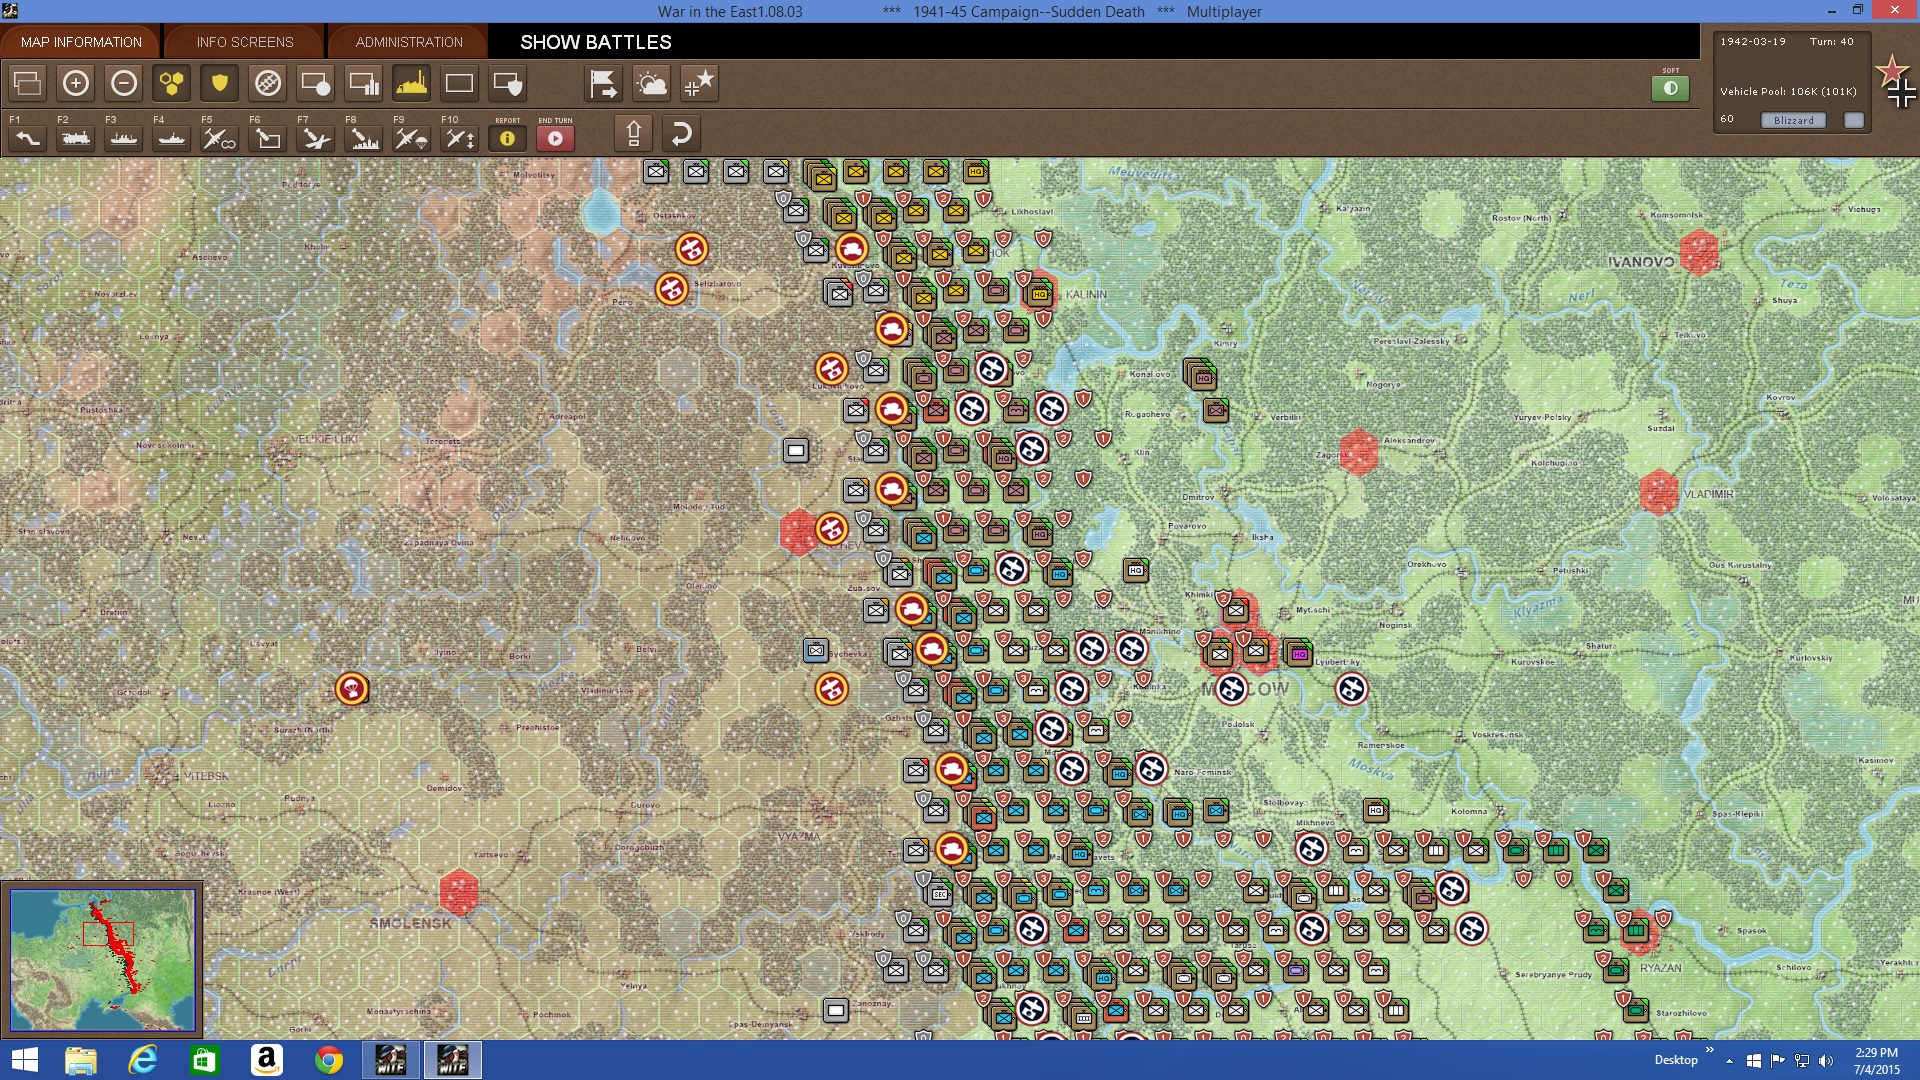Click the upward arrow button
The image size is (1920, 1080).
point(634,133)
